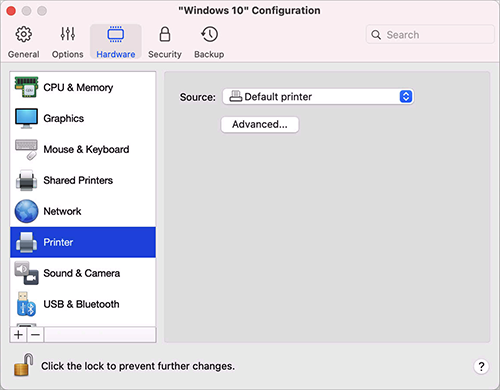Screen dimensions: 500x390
Task: Open the General settings gear icon
Action: (24, 34)
